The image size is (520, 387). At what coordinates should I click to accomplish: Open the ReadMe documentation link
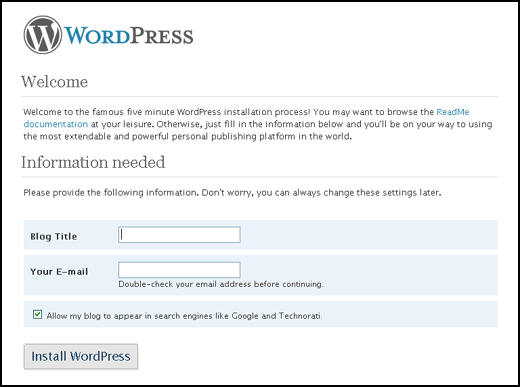[x=452, y=112]
